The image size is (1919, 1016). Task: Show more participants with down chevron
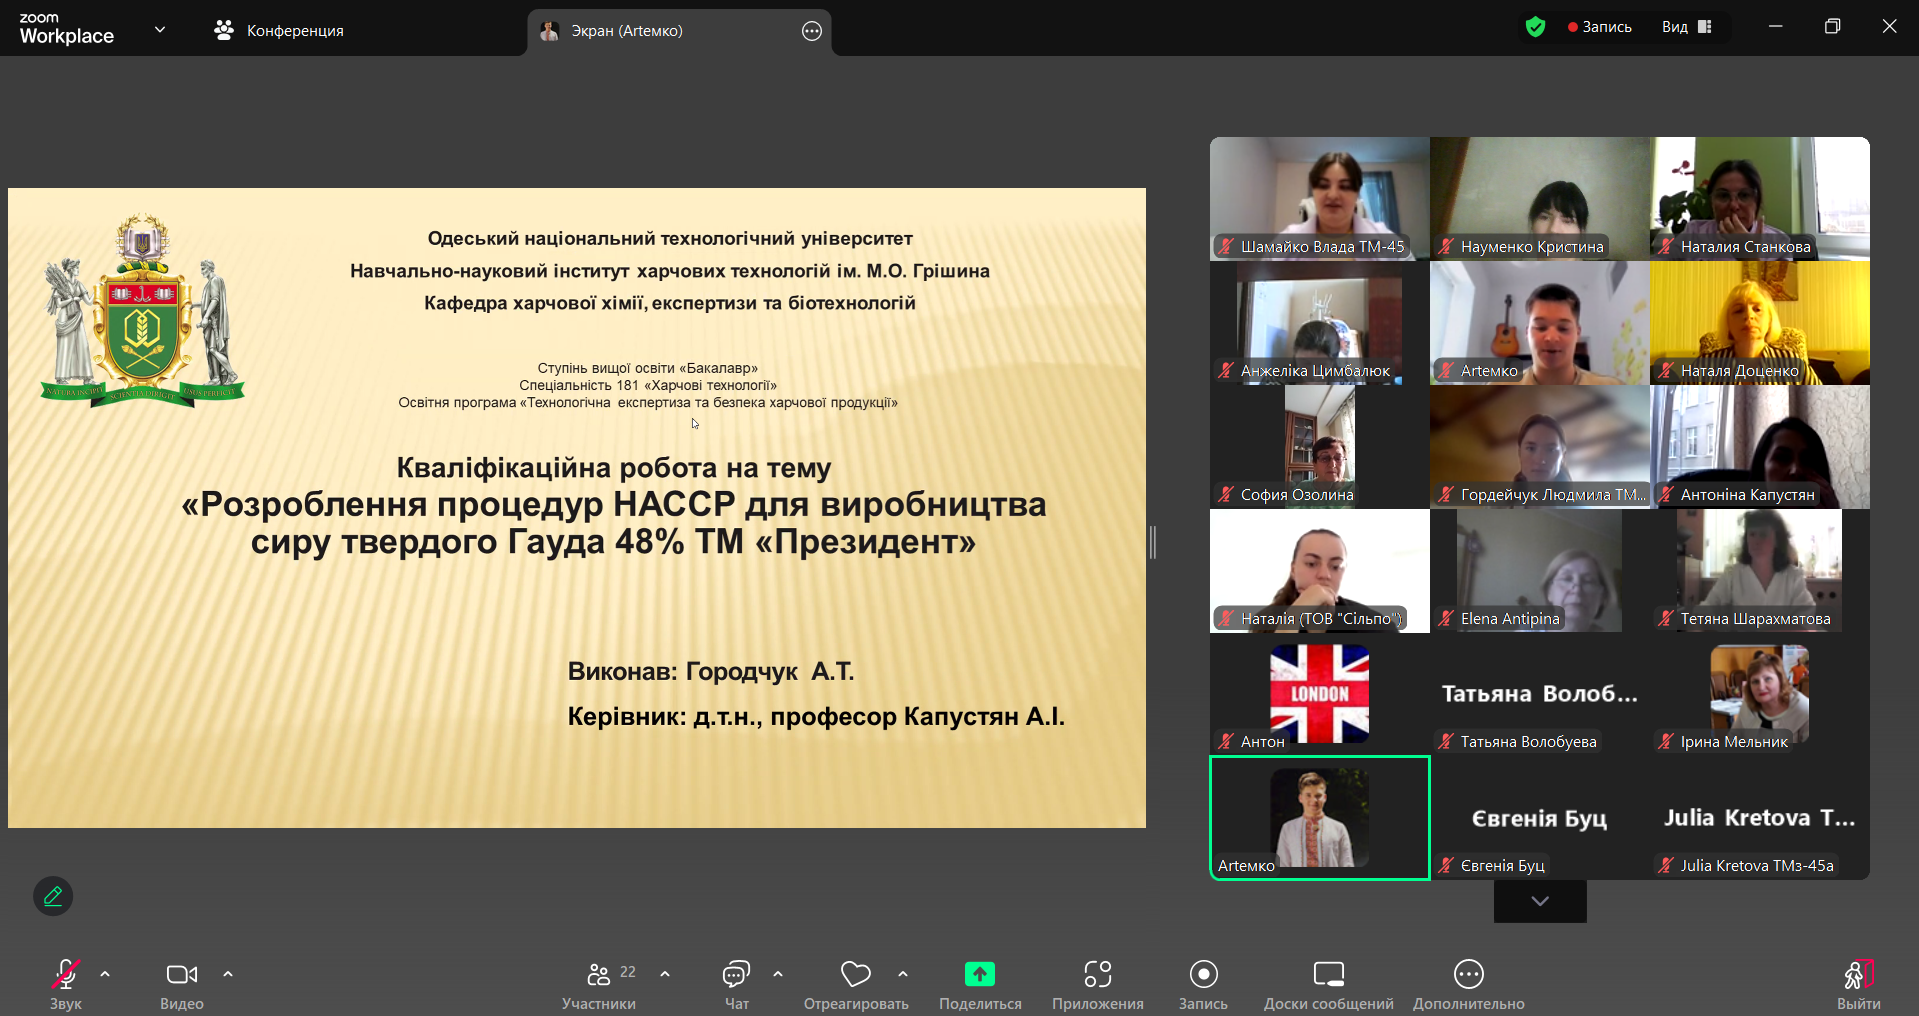[1540, 901]
